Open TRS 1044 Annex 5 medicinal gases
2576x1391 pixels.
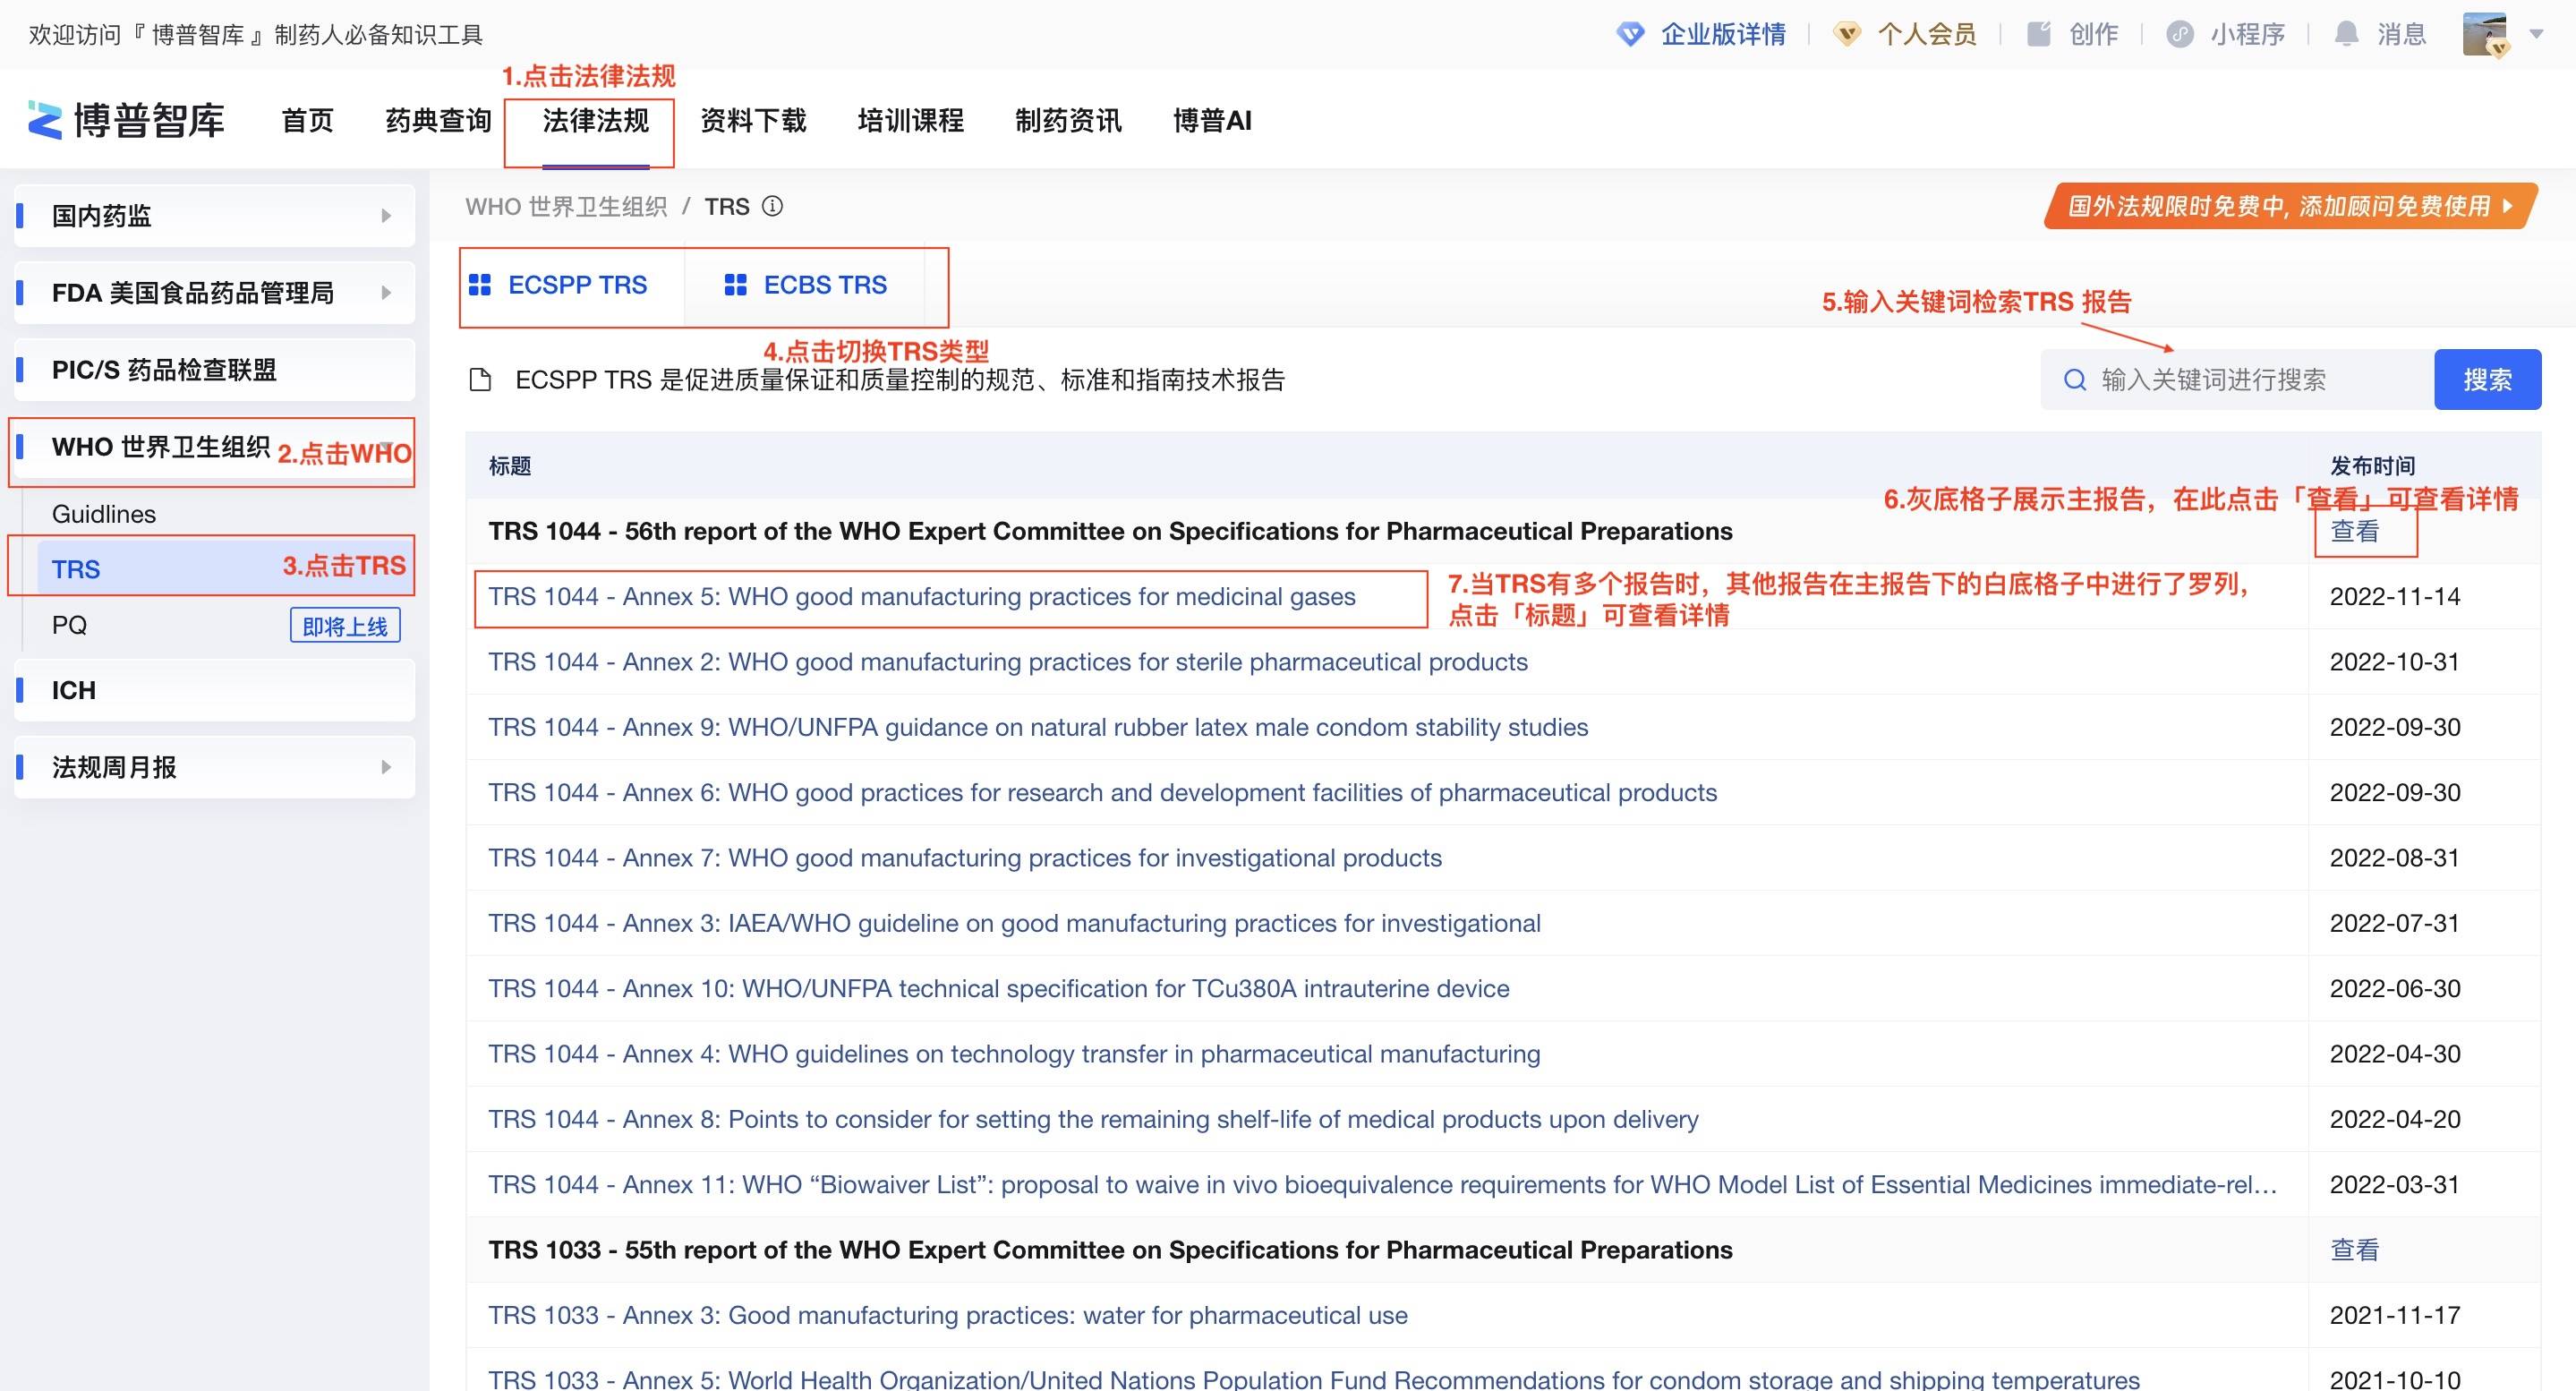922,597
